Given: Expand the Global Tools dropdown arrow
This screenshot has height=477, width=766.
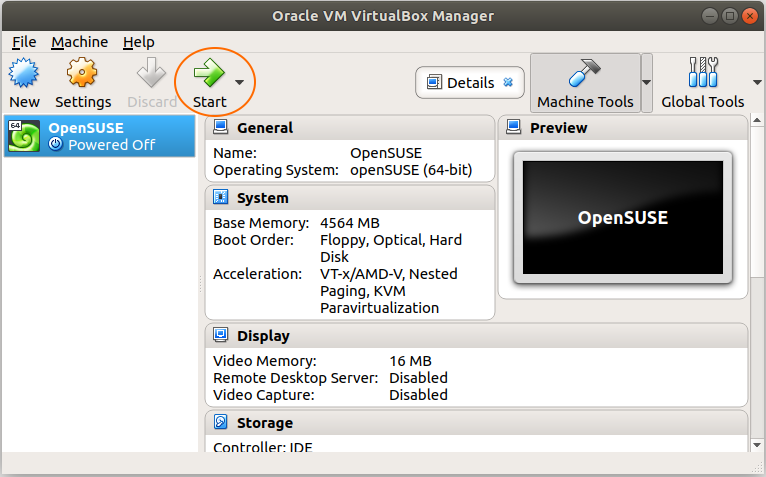Looking at the screenshot, I should 757,82.
